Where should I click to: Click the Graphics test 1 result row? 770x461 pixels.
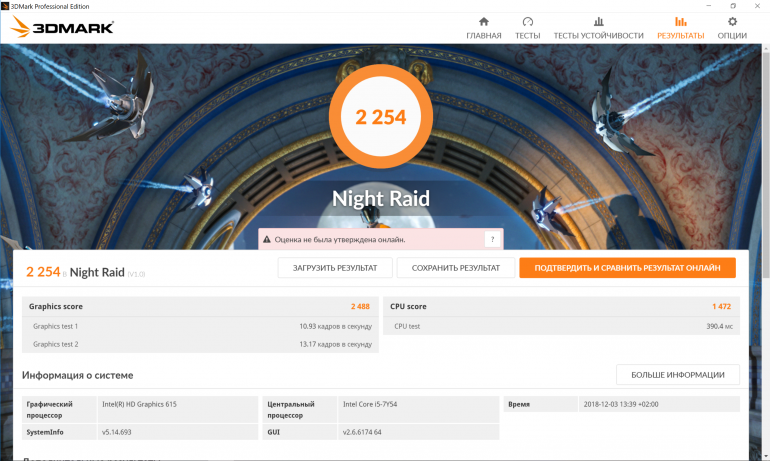coord(200,326)
